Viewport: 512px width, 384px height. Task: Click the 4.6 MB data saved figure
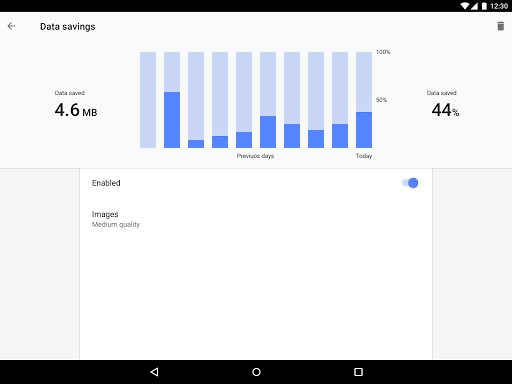76,110
